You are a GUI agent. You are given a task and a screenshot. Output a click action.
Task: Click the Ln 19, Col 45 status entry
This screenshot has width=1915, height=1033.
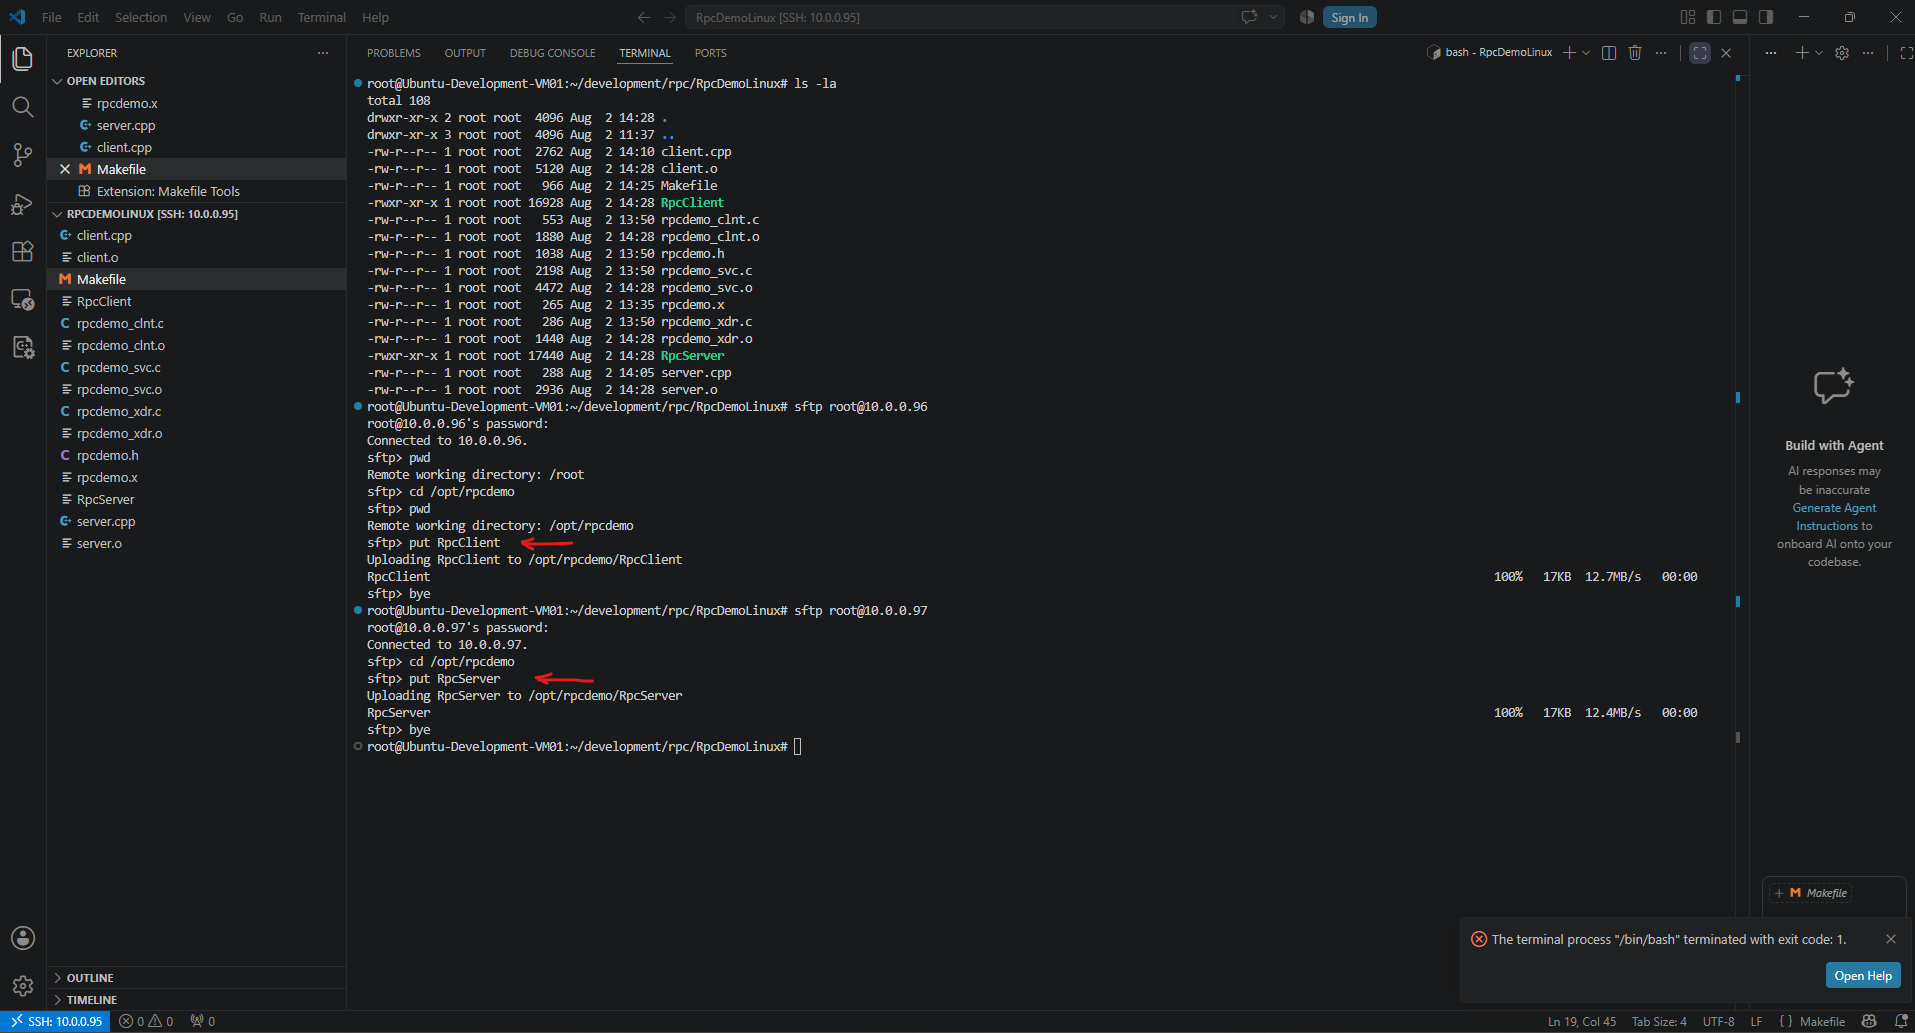[x=1581, y=1021]
